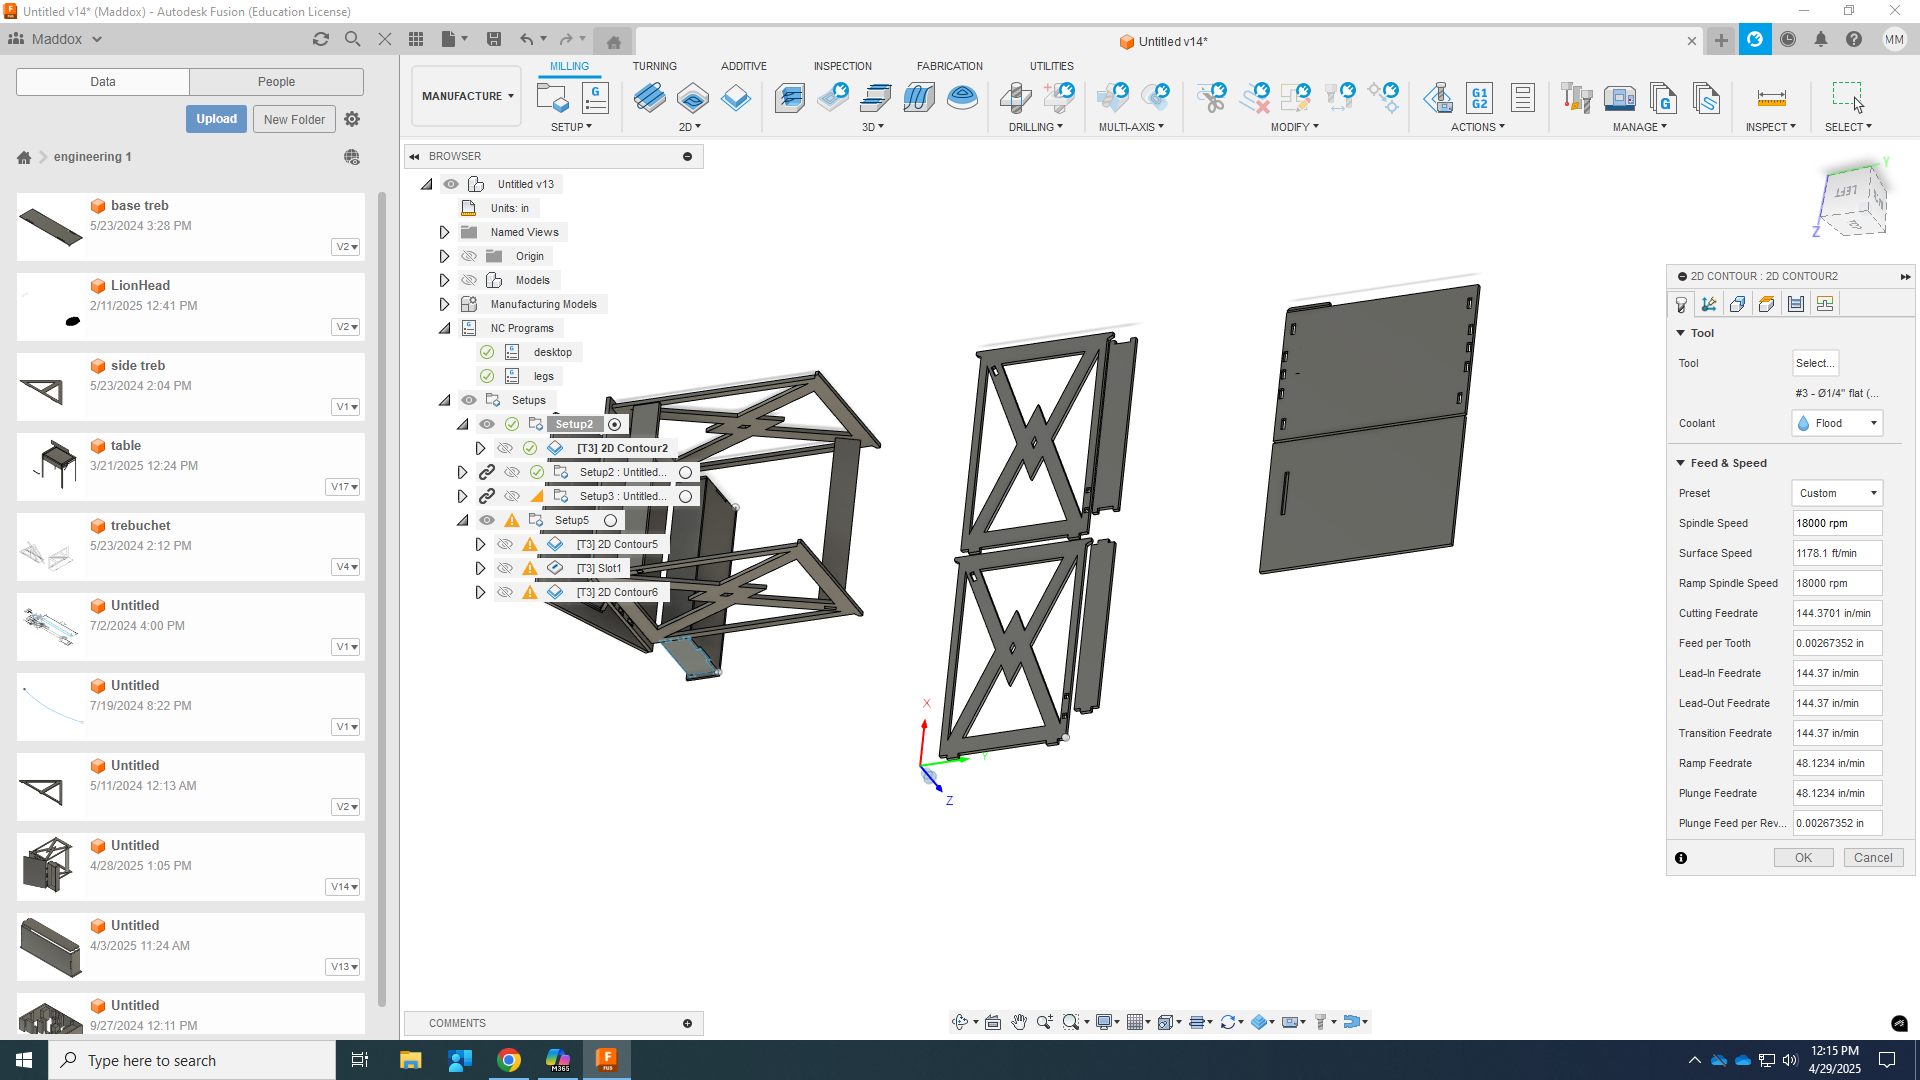Click the New Folder button
This screenshot has width=1920, height=1080.
(294, 119)
